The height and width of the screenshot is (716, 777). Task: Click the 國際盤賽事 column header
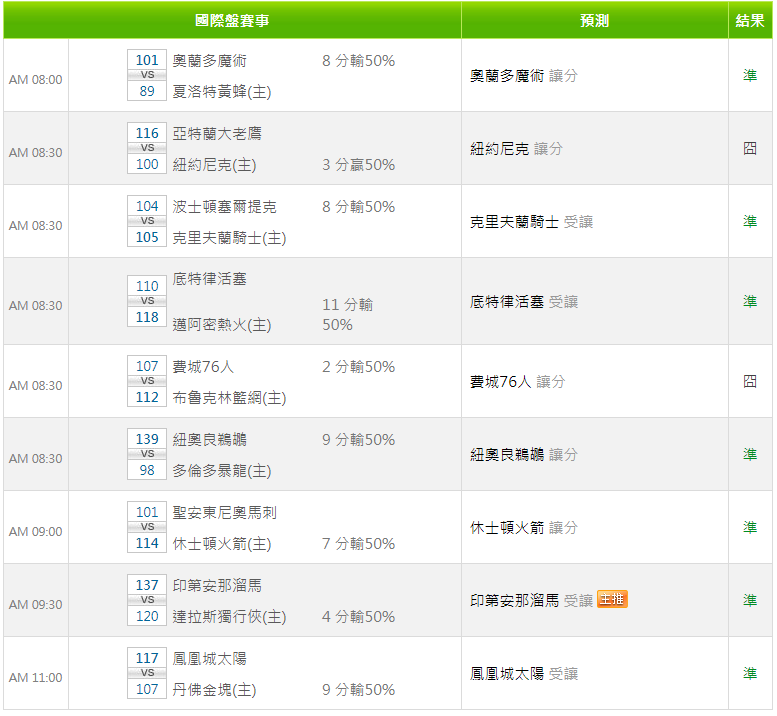[x=232, y=20]
